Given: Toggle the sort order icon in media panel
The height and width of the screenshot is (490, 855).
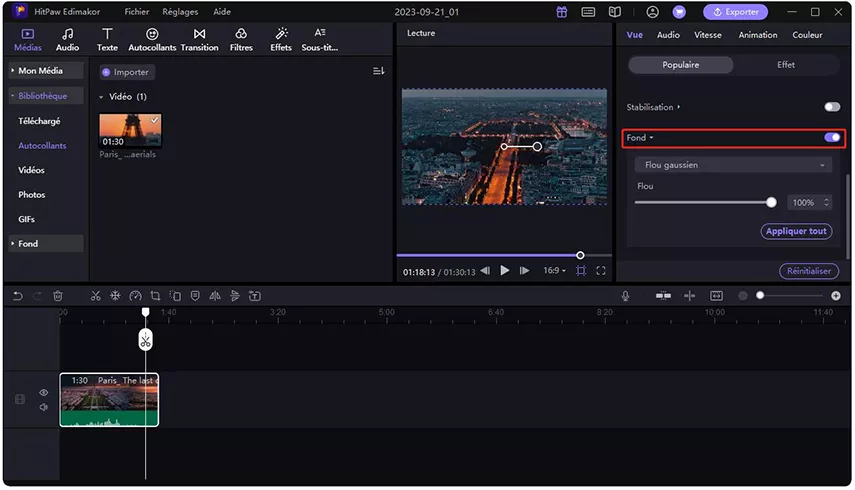Looking at the screenshot, I should (x=378, y=71).
